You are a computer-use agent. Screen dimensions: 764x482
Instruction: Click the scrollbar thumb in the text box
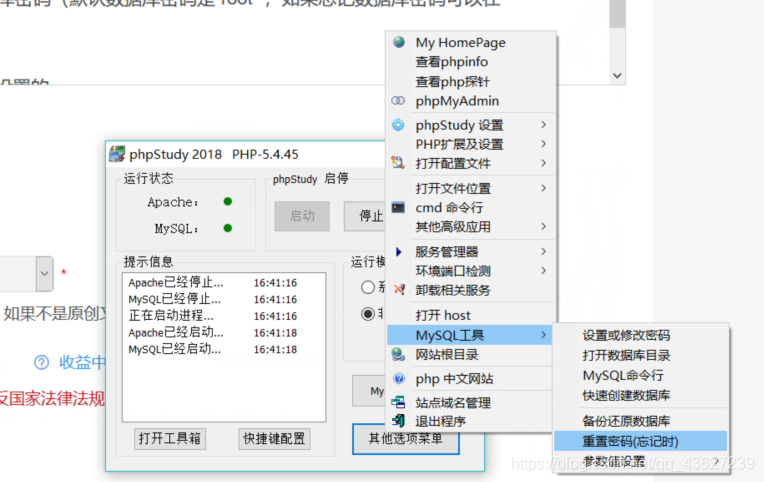(617, 12)
